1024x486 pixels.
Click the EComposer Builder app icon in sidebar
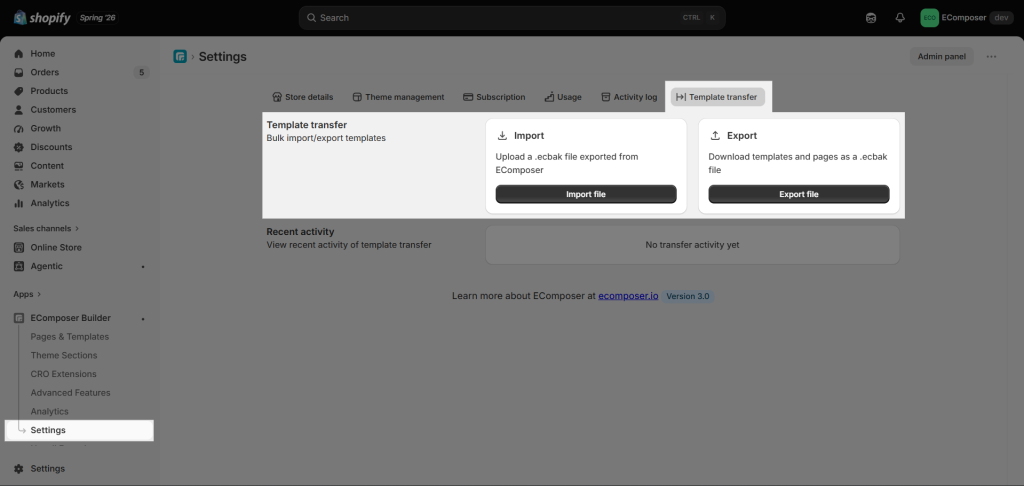pyautogui.click(x=18, y=318)
